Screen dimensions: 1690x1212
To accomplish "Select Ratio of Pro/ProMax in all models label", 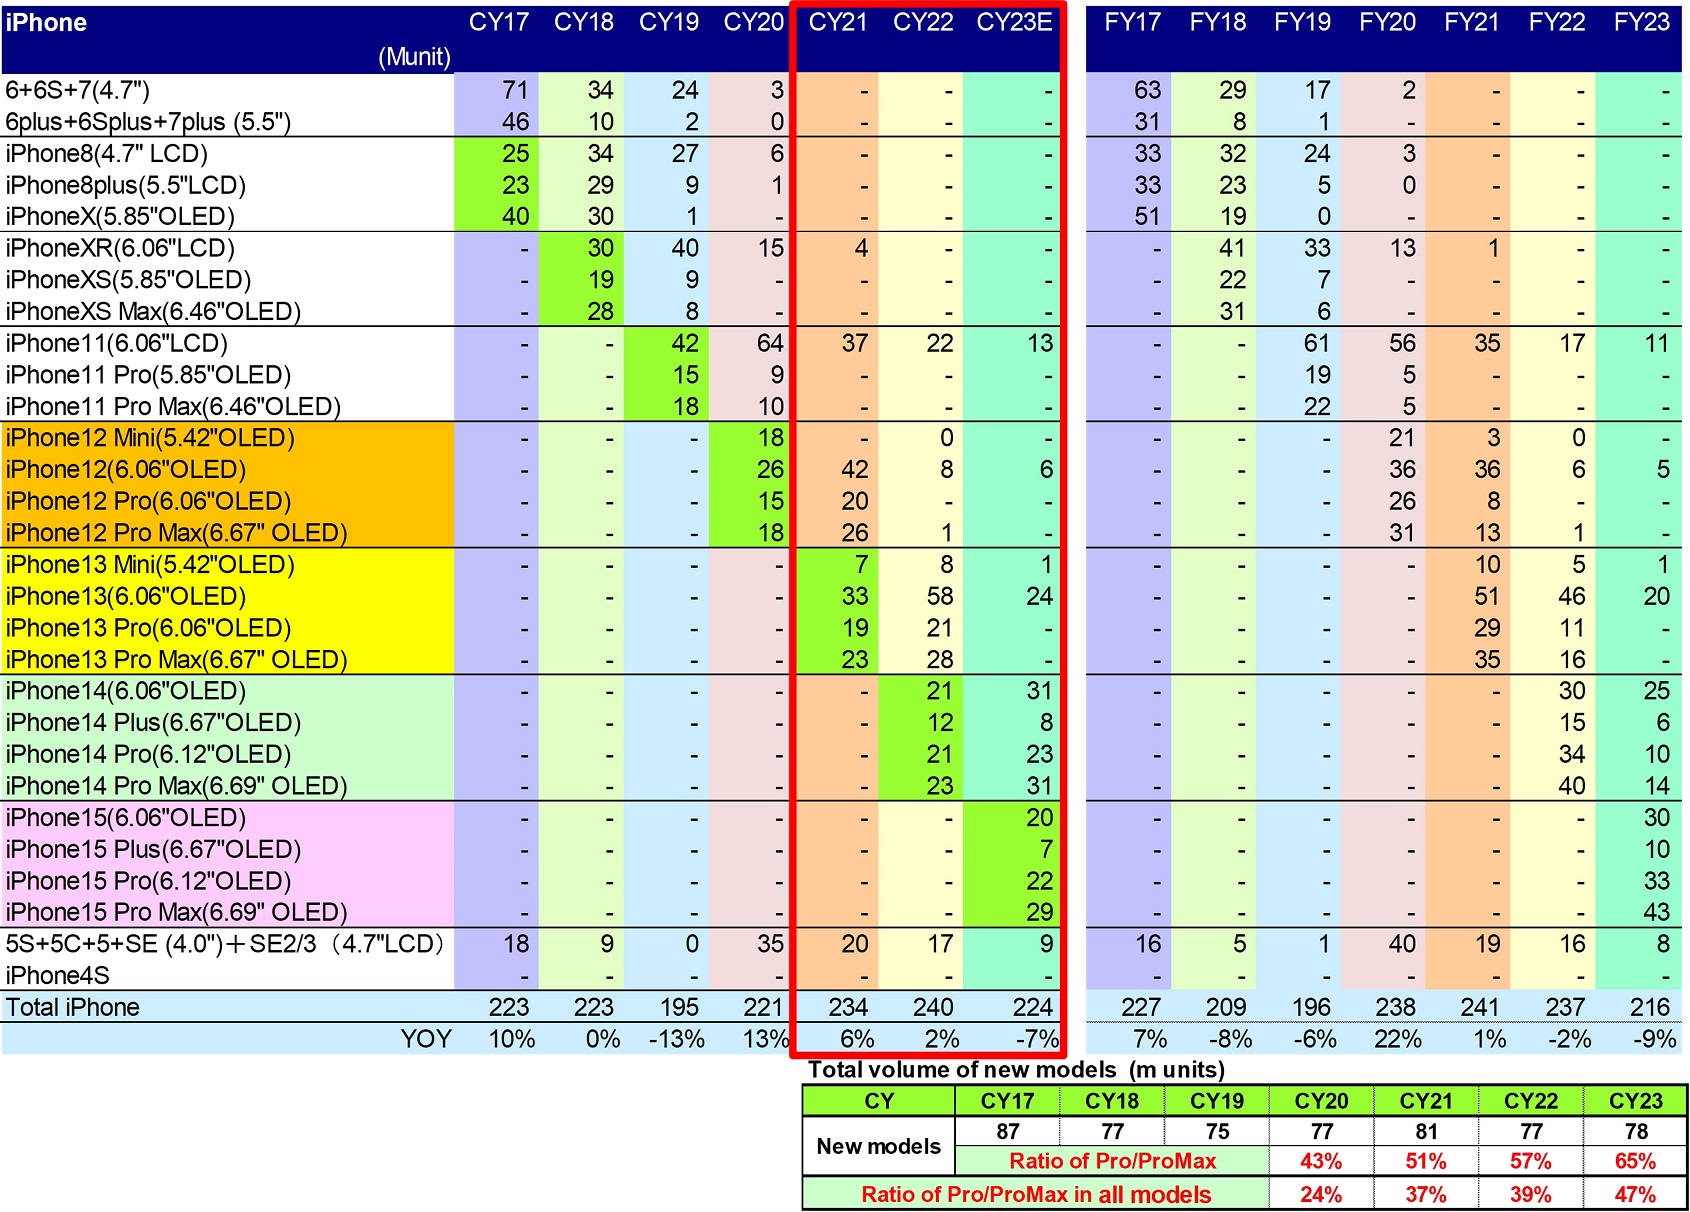I will [x=1036, y=1194].
